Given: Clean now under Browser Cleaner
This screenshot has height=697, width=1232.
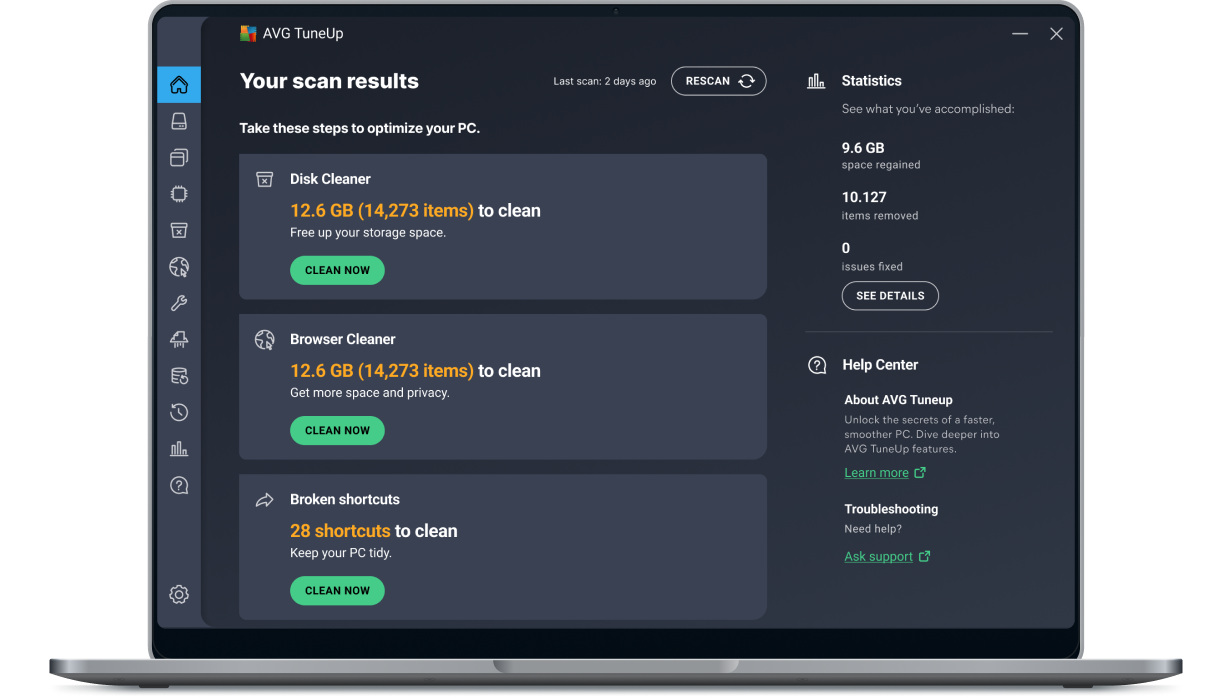Looking at the screenshot, I should pos(337,430).
